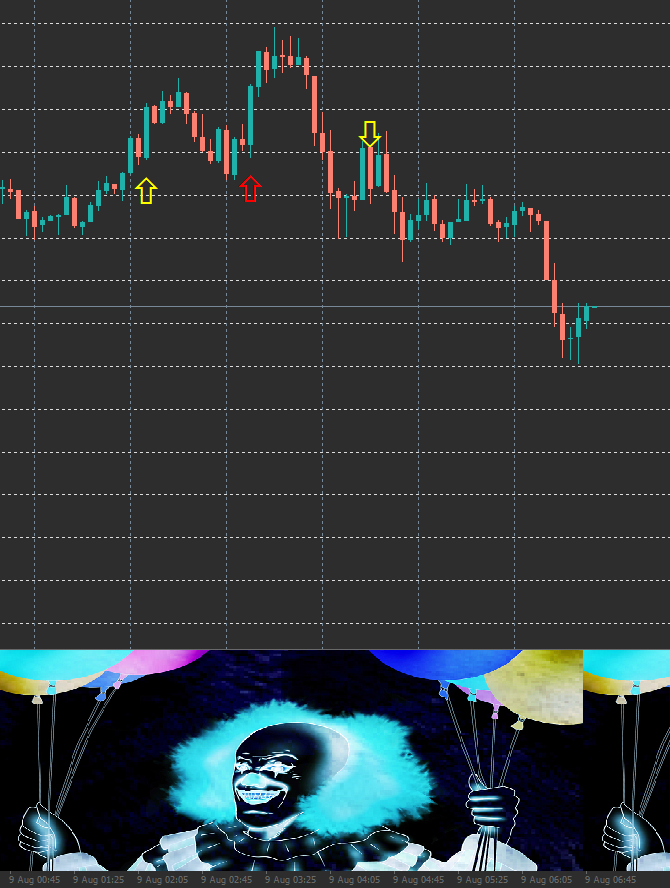Click the latest green candle at chart end
Image resolution: width=670 pixels, height=888 pixels.
pyautogui.click(x=587, y=315)
